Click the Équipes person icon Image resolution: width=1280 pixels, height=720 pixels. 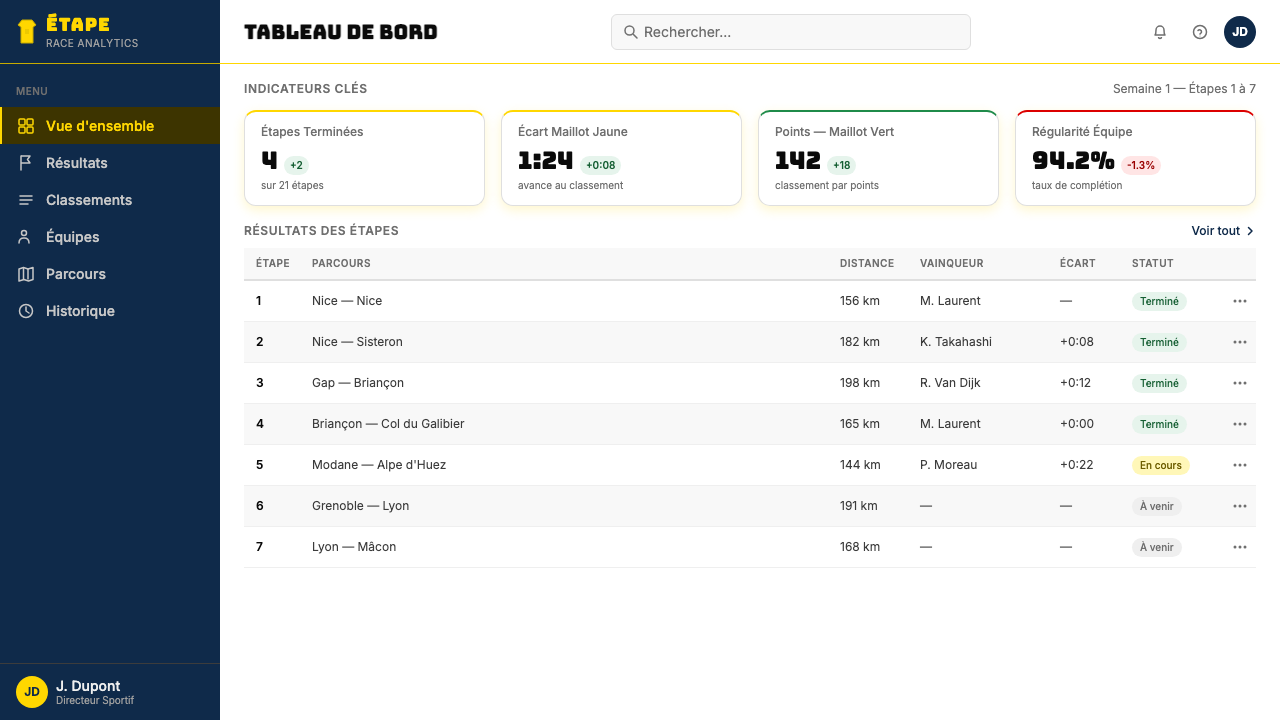point(26,237)
